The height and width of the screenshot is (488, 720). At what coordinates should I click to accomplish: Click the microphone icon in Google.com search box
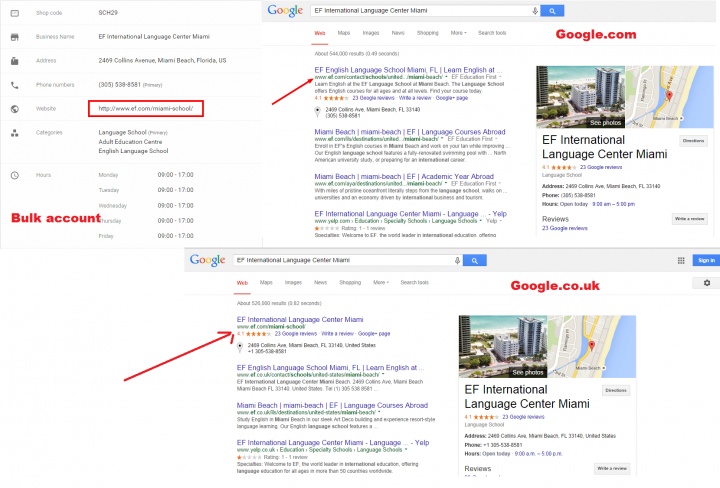pyautogui.click(x=535, y=11)
